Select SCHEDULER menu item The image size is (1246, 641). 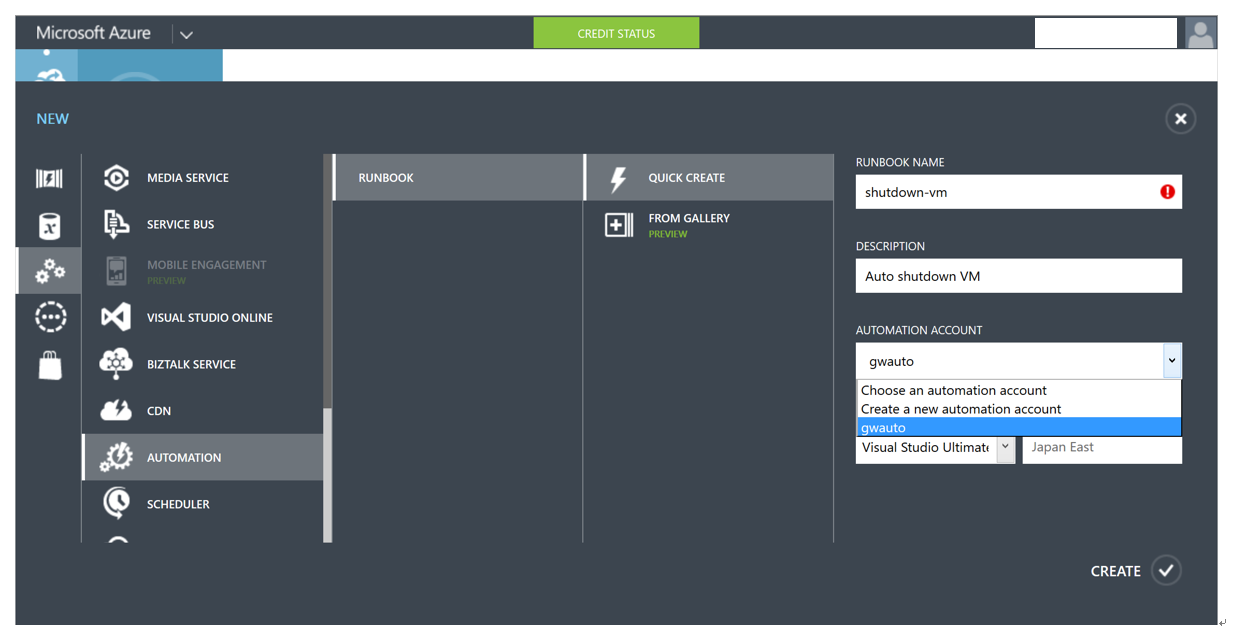[203, 504]
